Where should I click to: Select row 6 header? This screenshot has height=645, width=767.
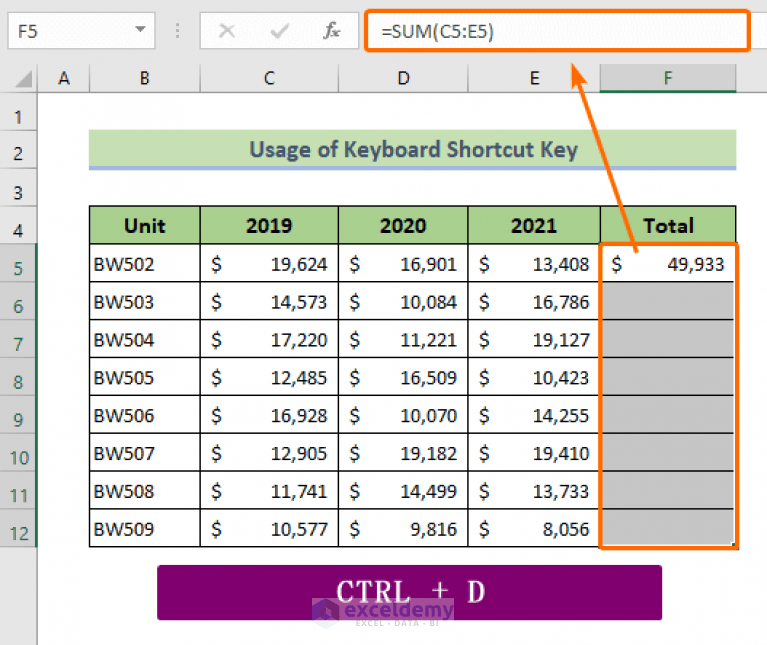(x=19, y=302)
